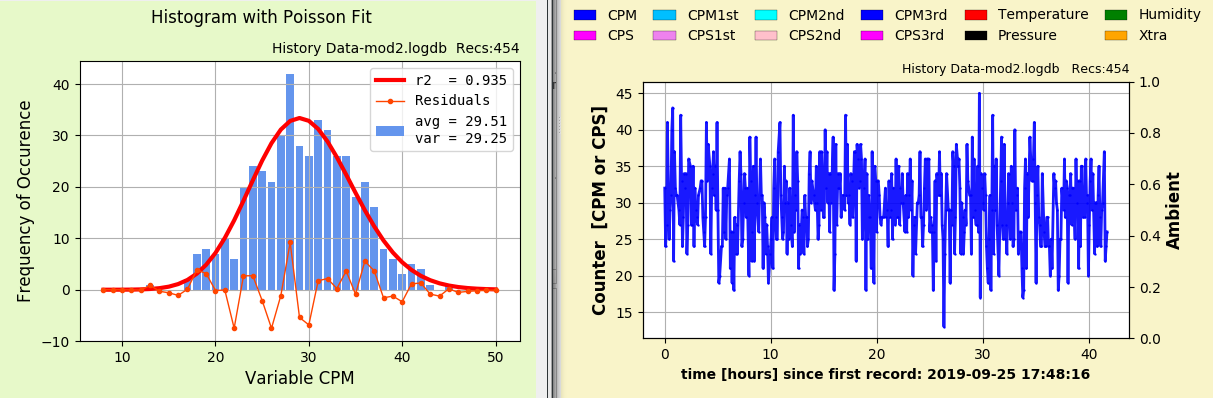1213x398 pixels.
Task: Click the 'Ambient' right axis label
Action: [x=1174, y=210]
